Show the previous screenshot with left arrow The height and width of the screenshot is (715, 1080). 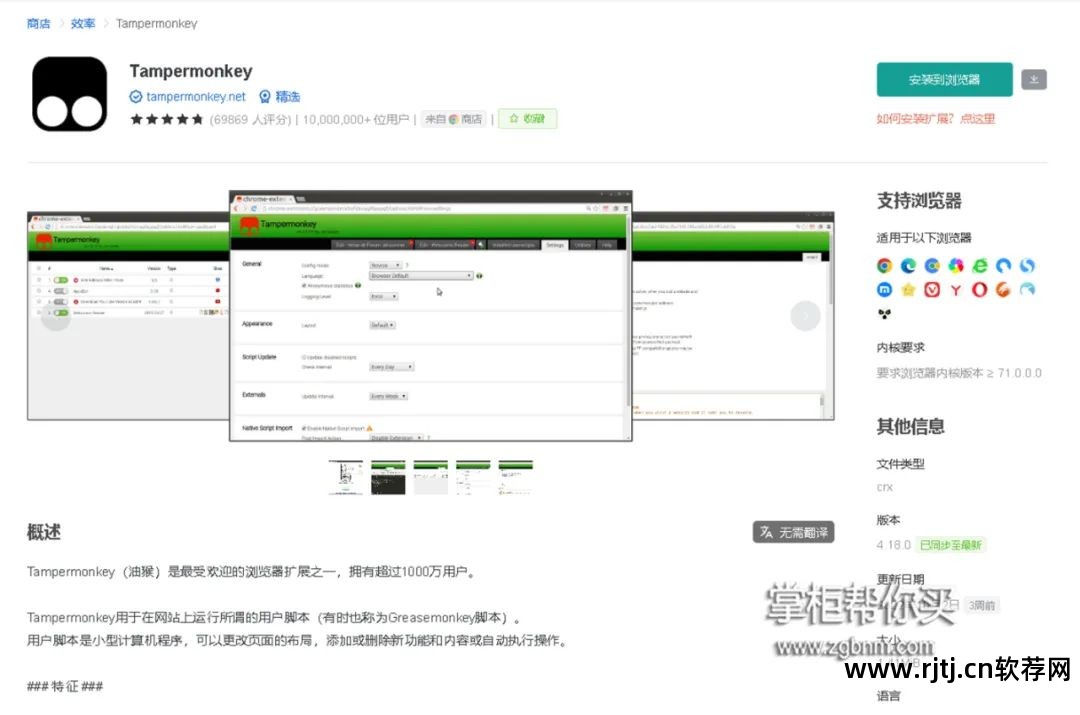[x=56, y=316]
